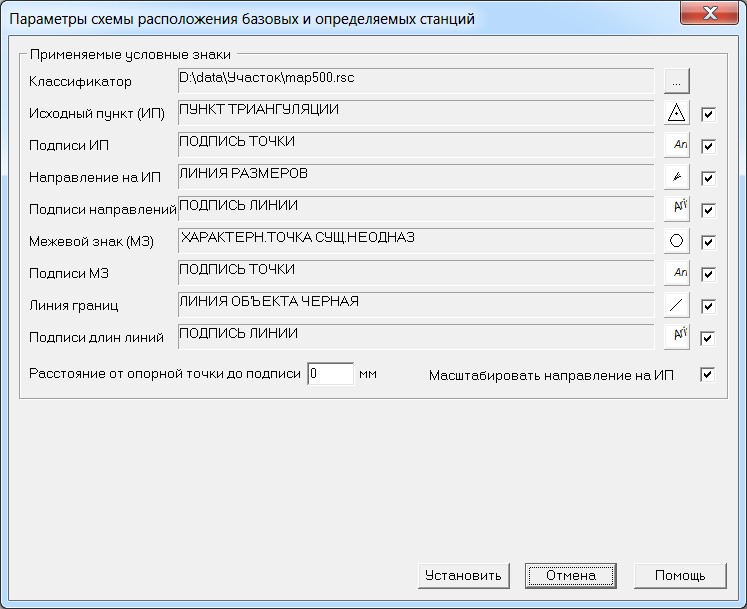Open classifier browse button with ellipsis

(x=677, y=81)
